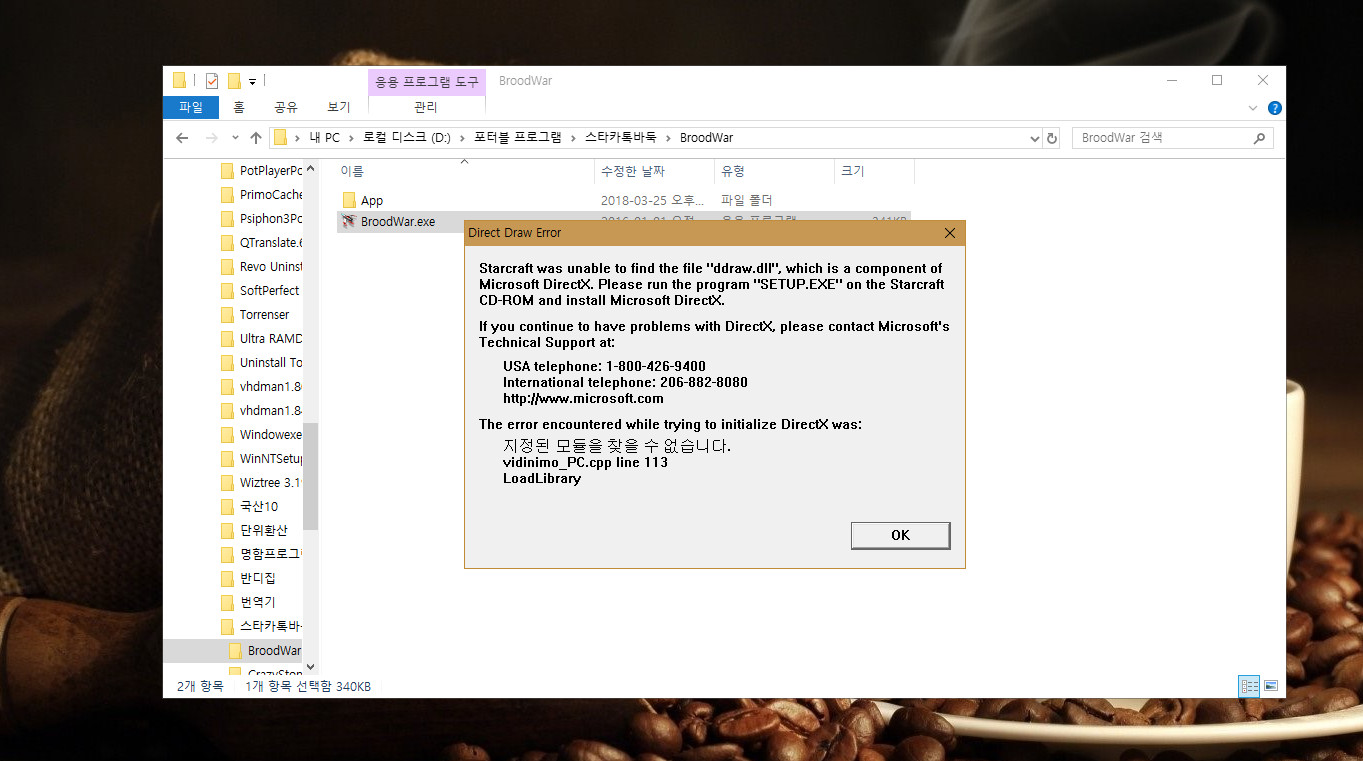This screenshot has height=761, width=1363.
Task: Click the properties quick access icon
Action: [x=211, y=81]
